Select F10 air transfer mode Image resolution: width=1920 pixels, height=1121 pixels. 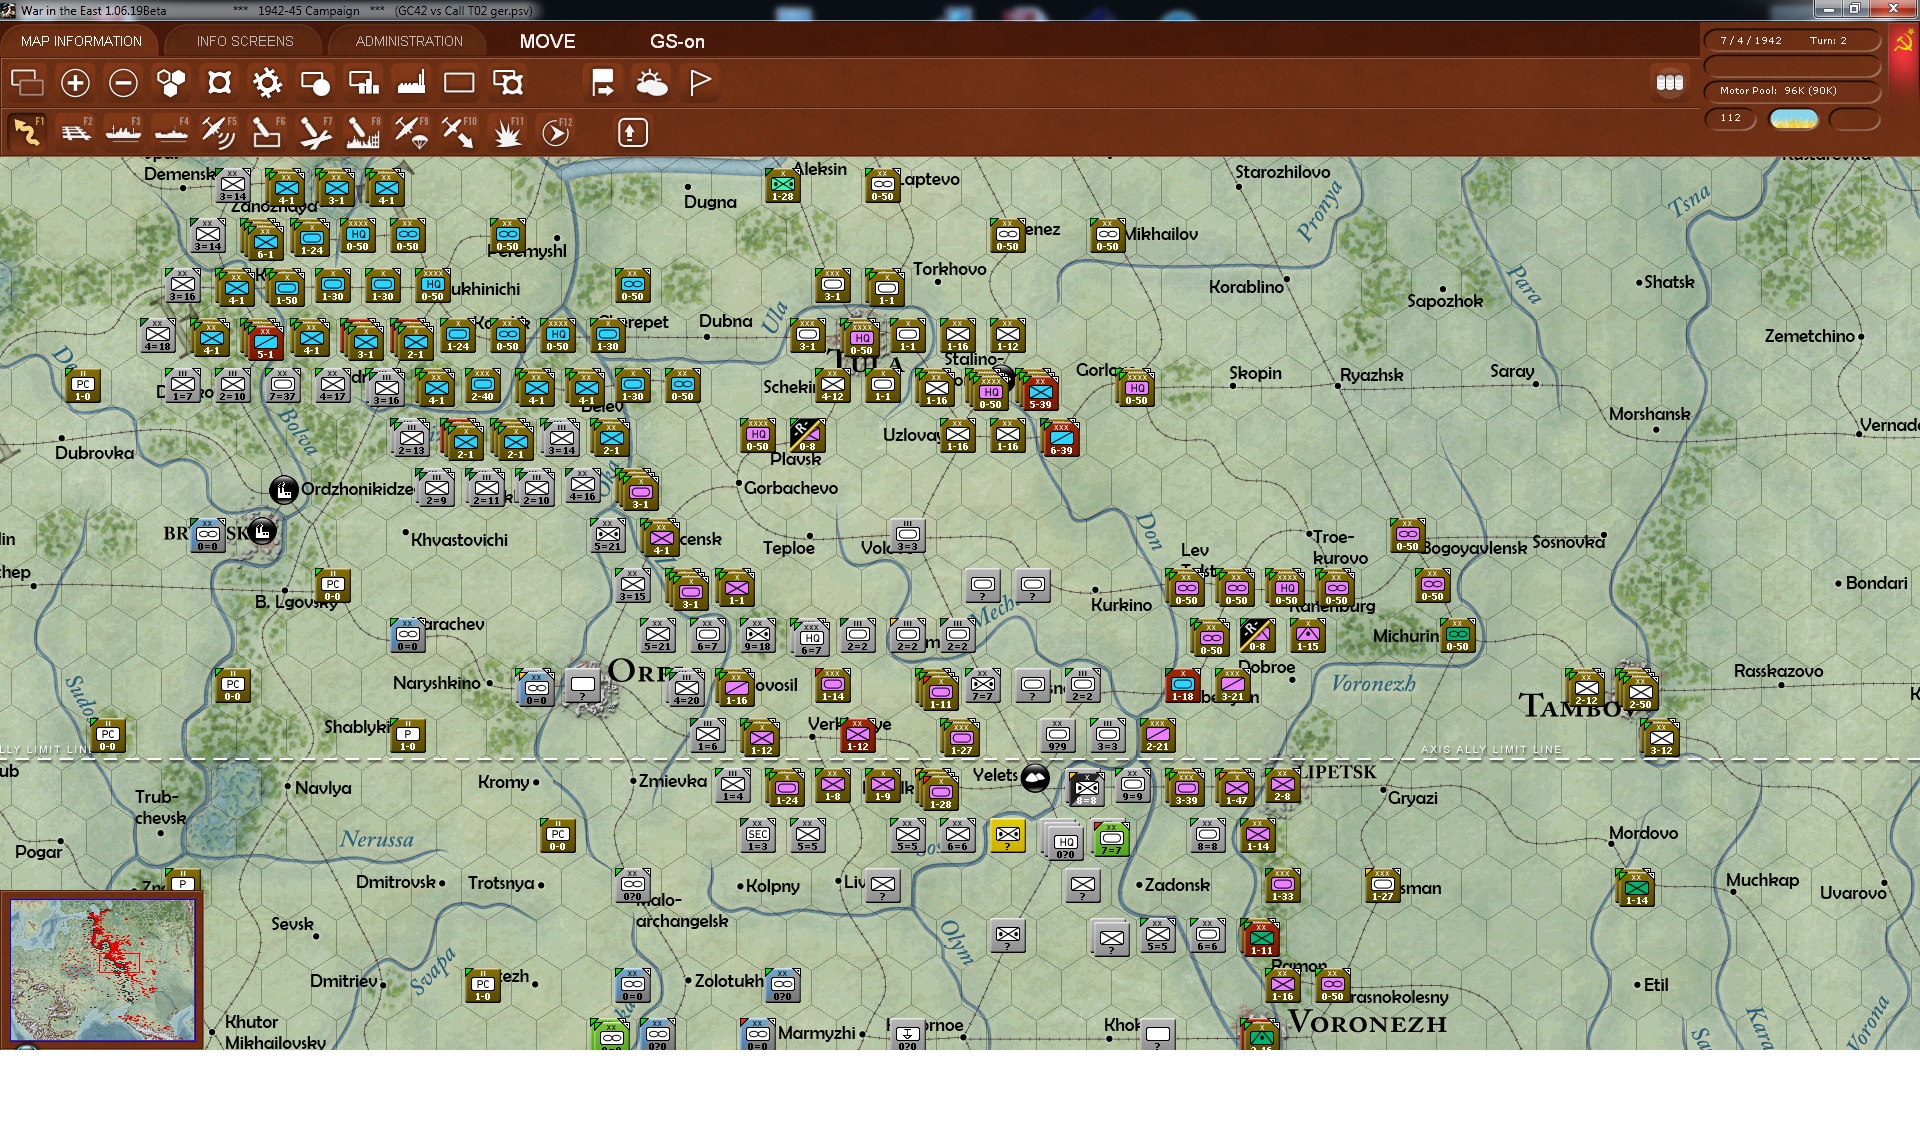(459, 132)
